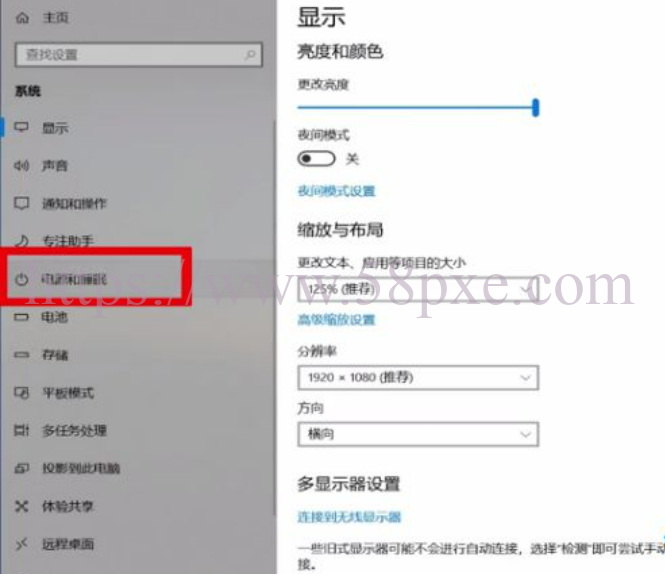Click the Power and sleep power icon
Viewport: 665px width, 574px height.
(21, 279)
